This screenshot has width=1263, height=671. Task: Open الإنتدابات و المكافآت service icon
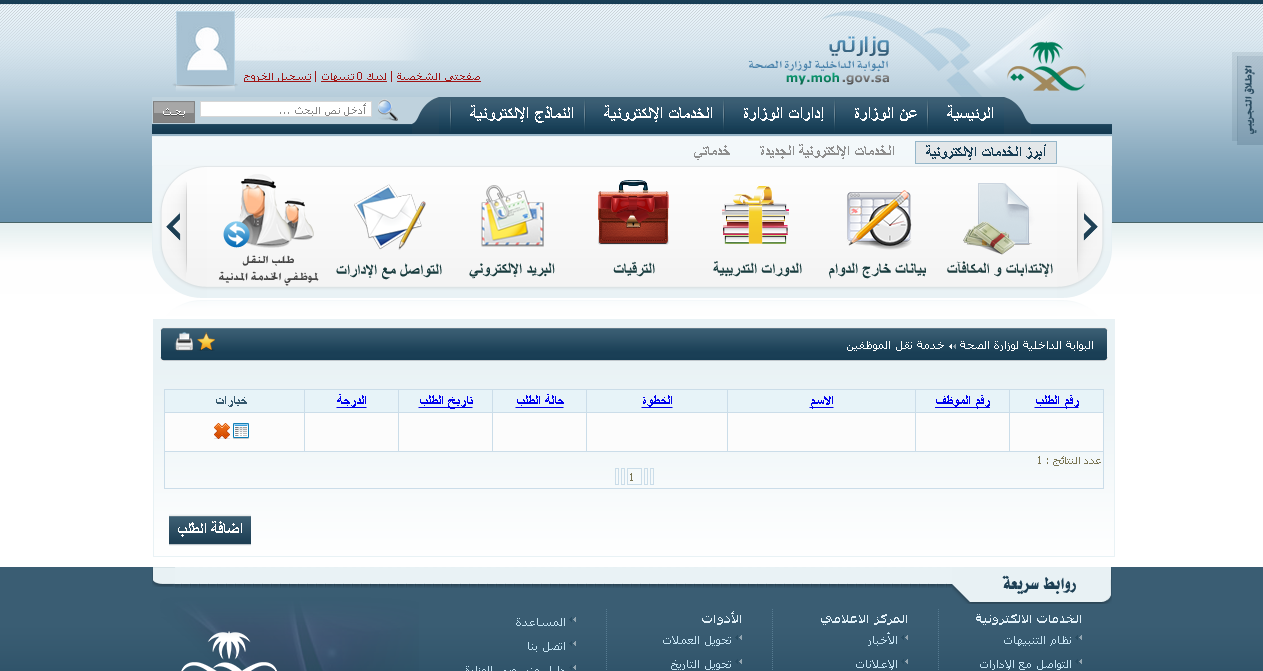[x=998, y=218]
